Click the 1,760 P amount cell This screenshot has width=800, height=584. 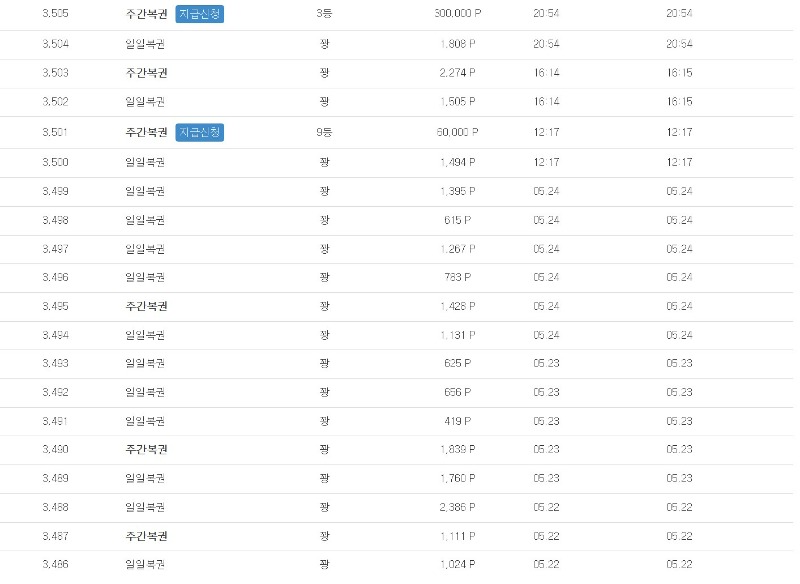(x=458, y=478)
